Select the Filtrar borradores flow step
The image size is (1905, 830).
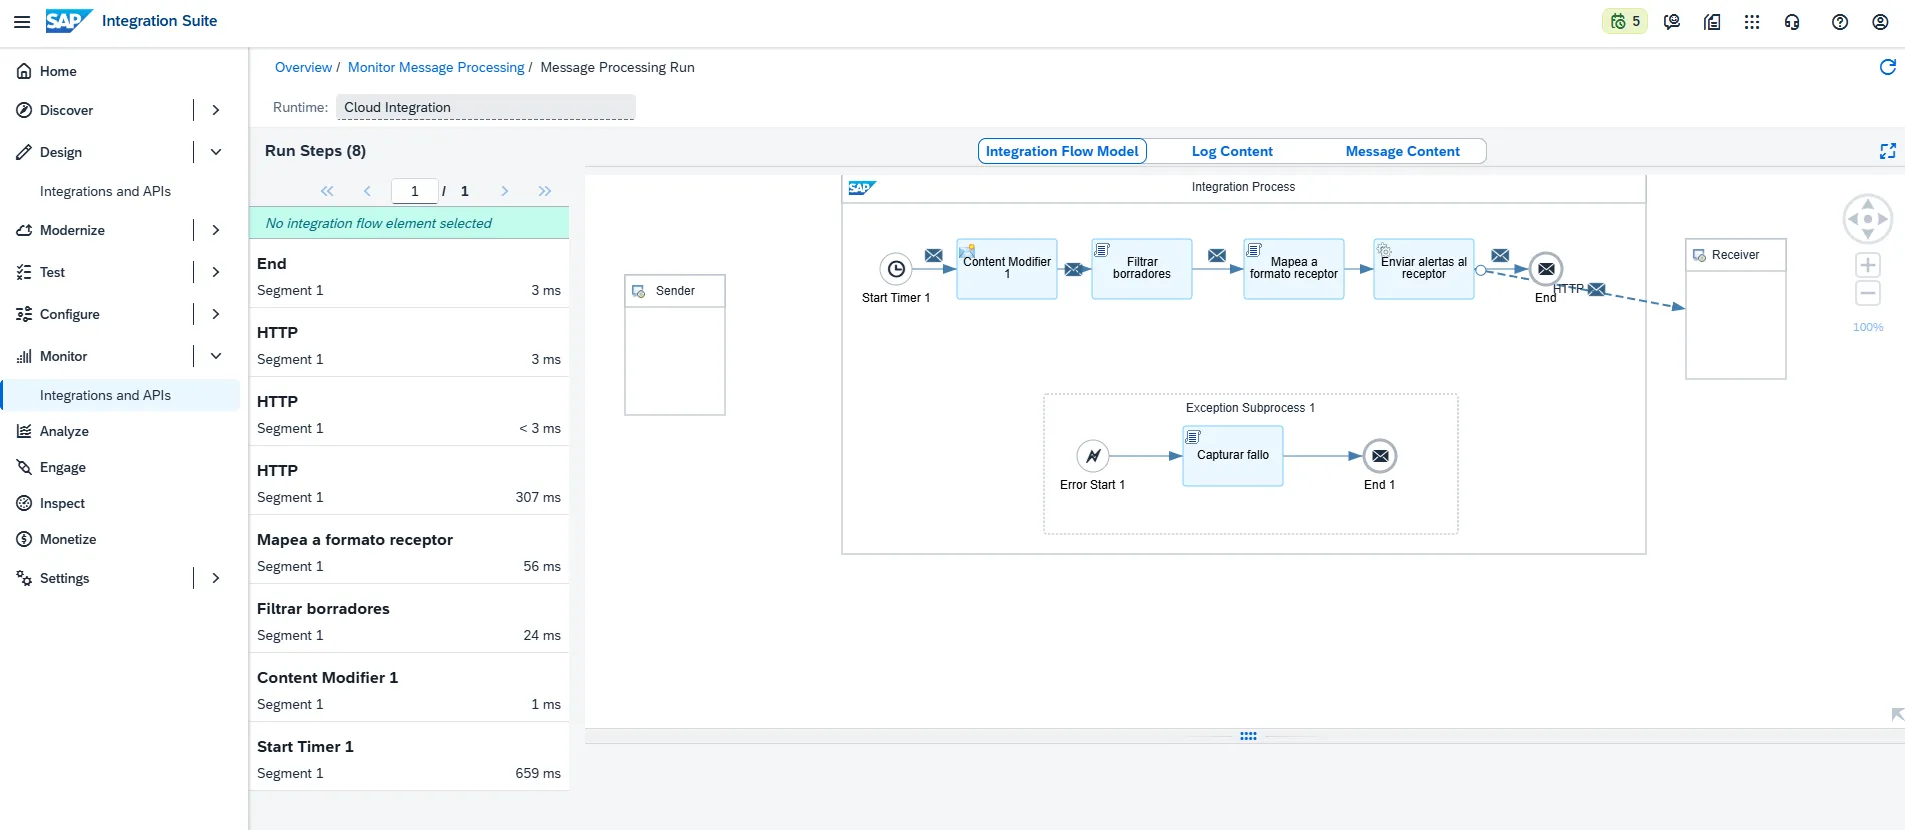tap(1142, 268)
